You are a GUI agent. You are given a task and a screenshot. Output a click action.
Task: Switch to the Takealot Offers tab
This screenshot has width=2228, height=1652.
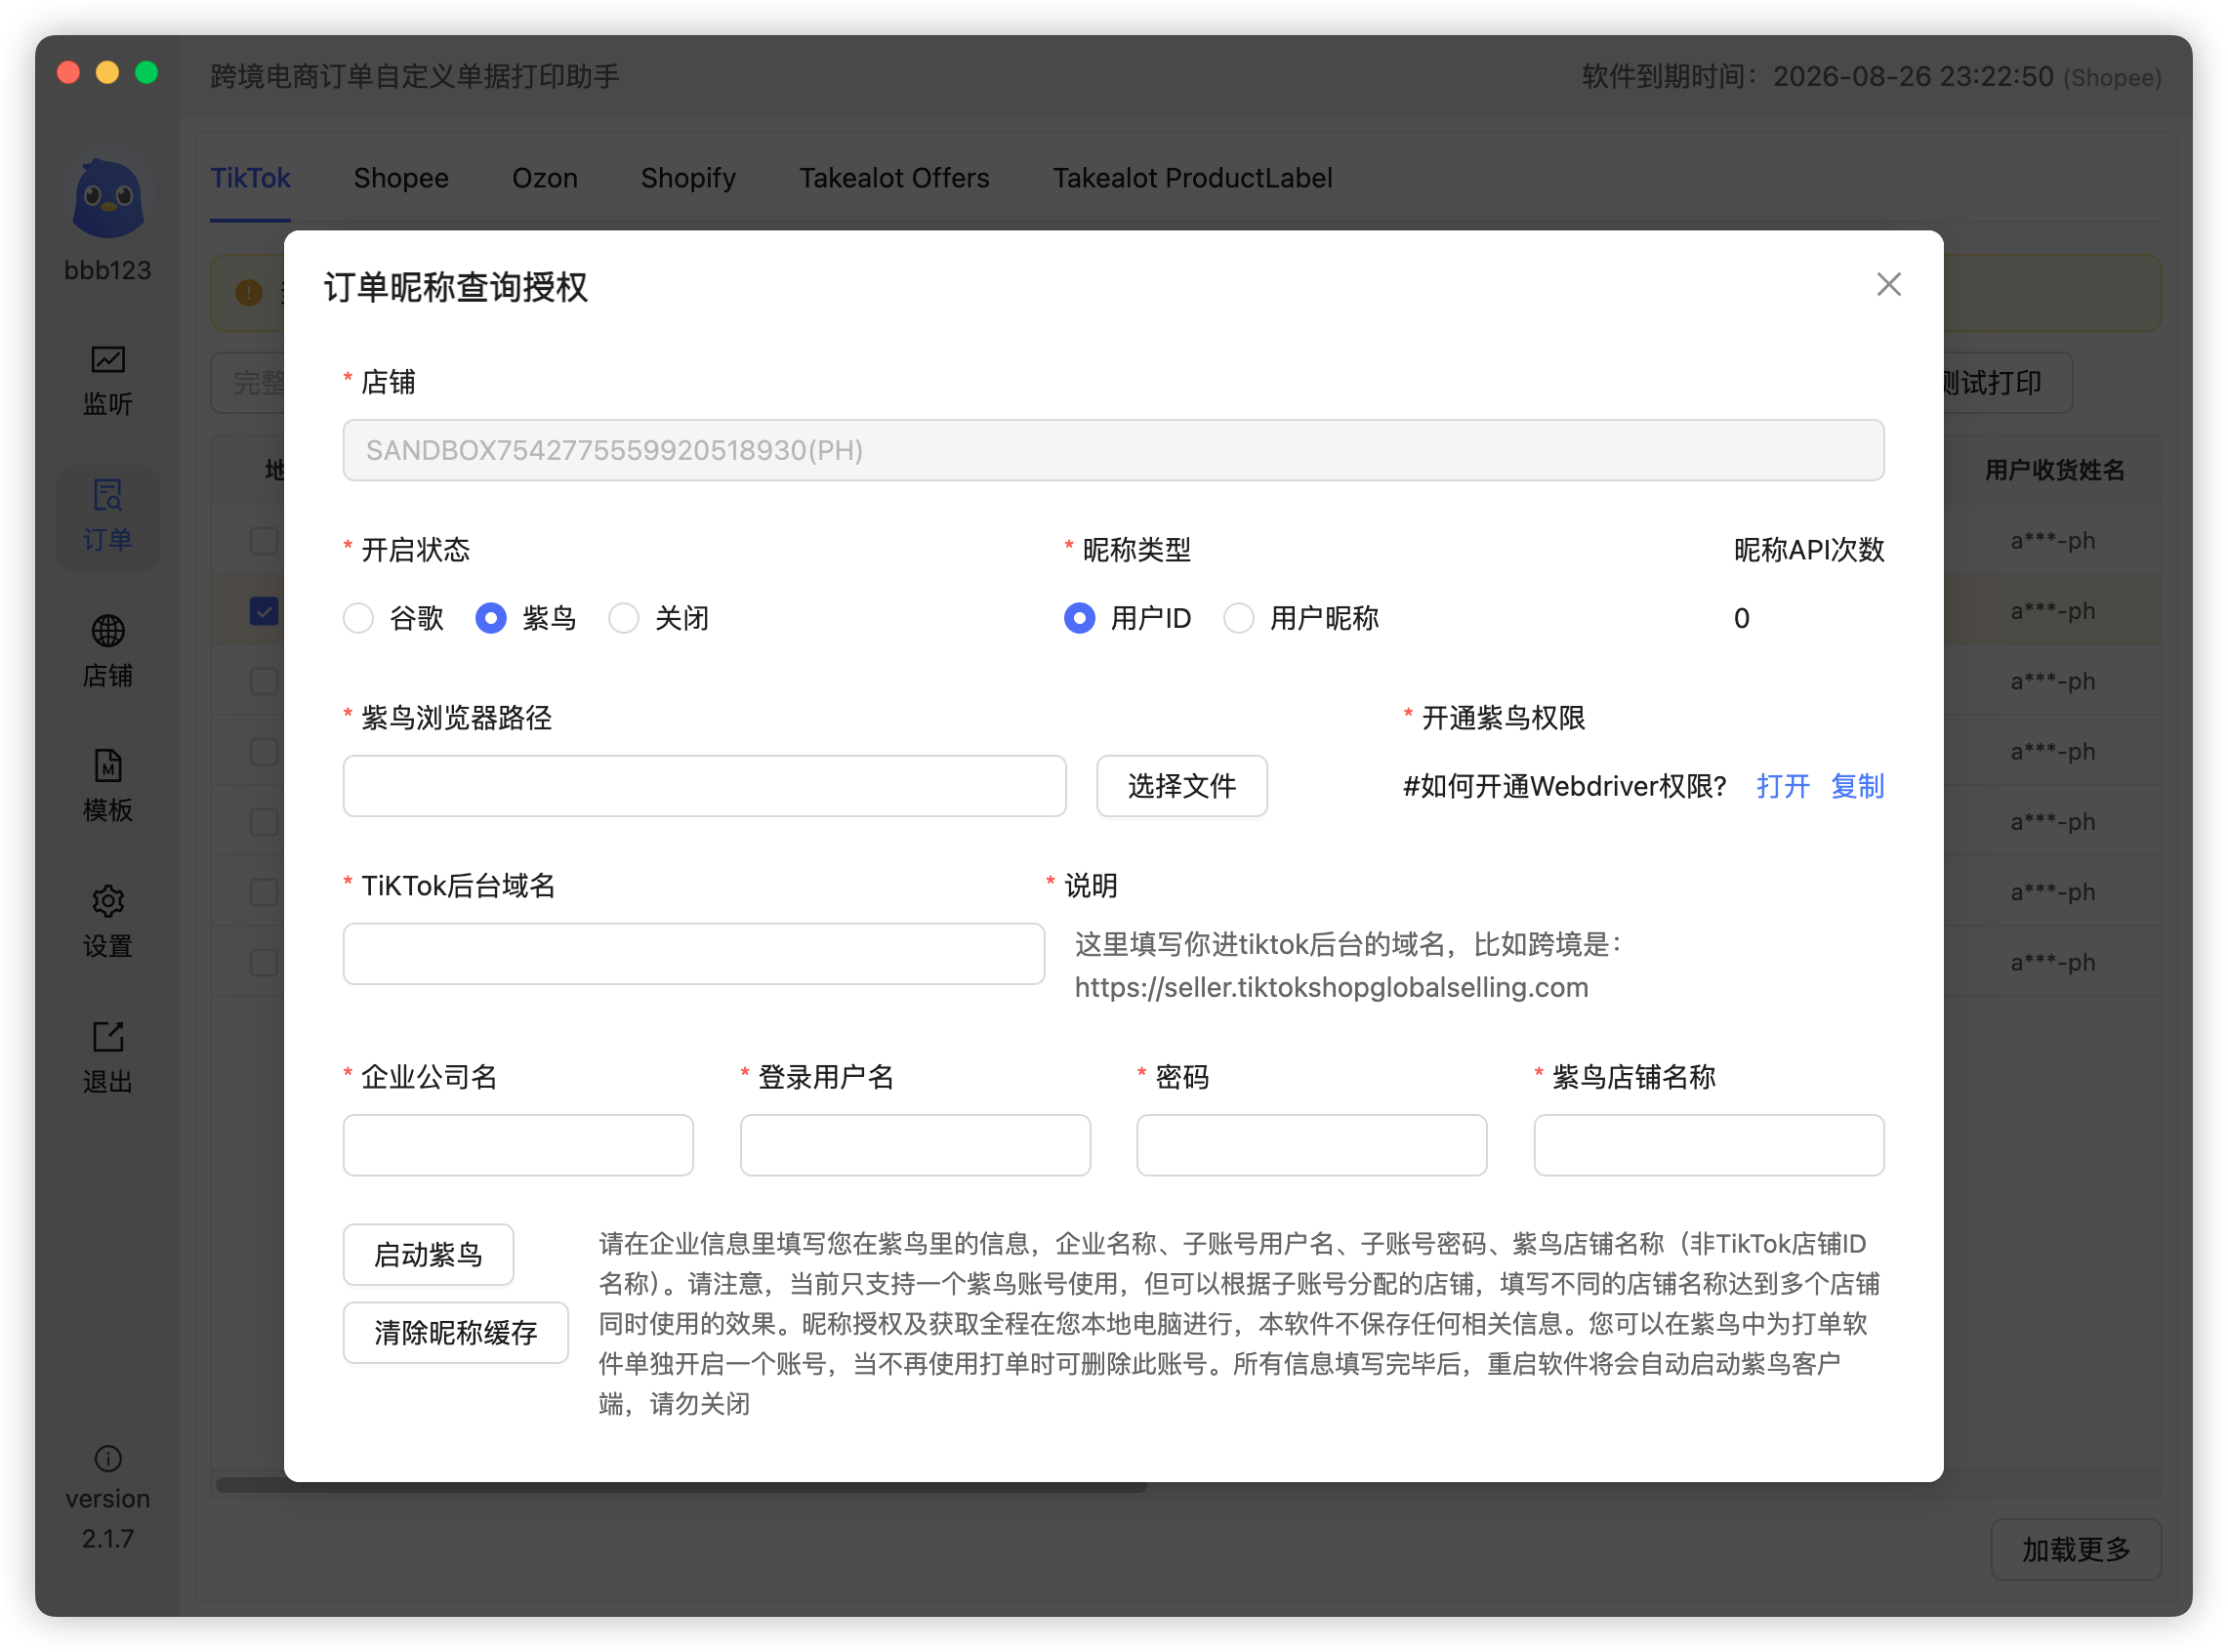(x=894, y=178)
